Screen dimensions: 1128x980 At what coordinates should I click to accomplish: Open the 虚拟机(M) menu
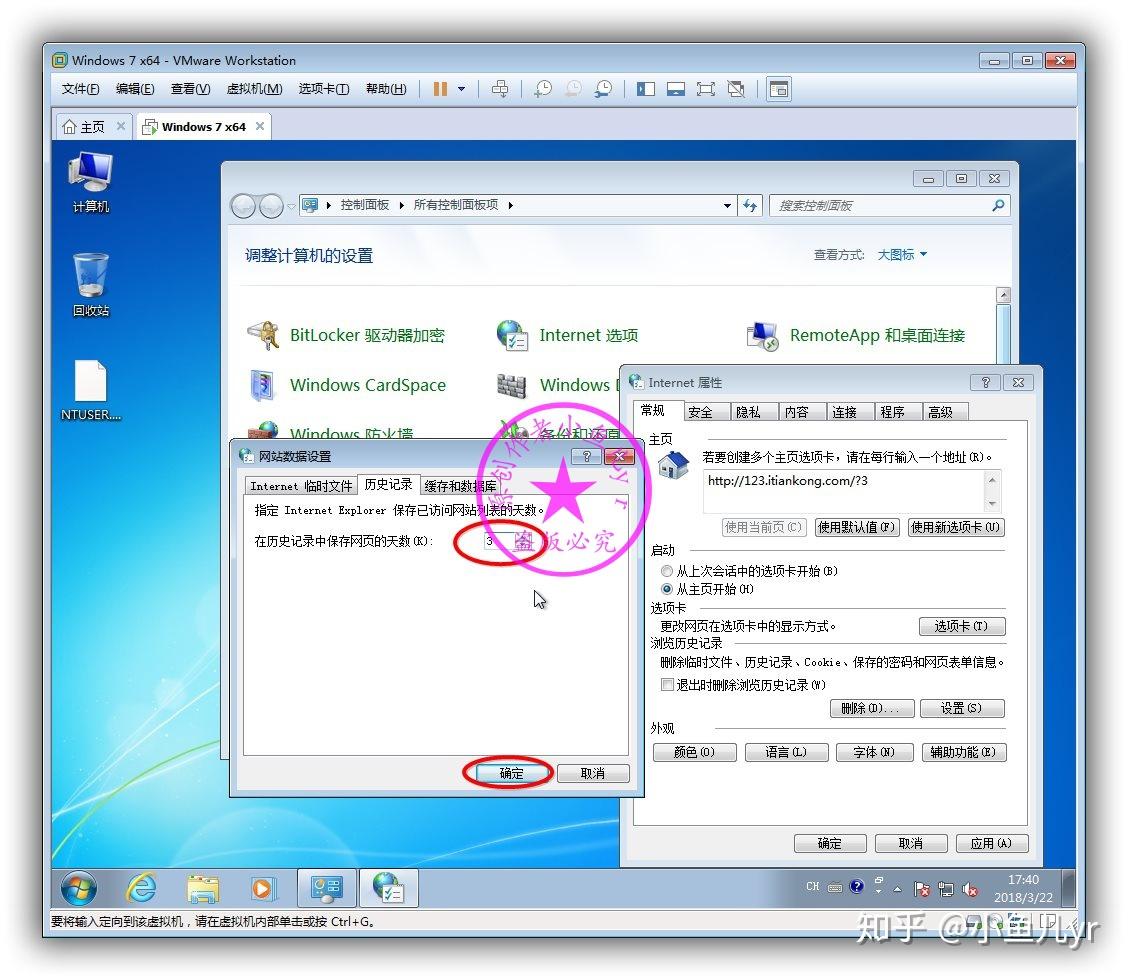(x=254, y=89)
